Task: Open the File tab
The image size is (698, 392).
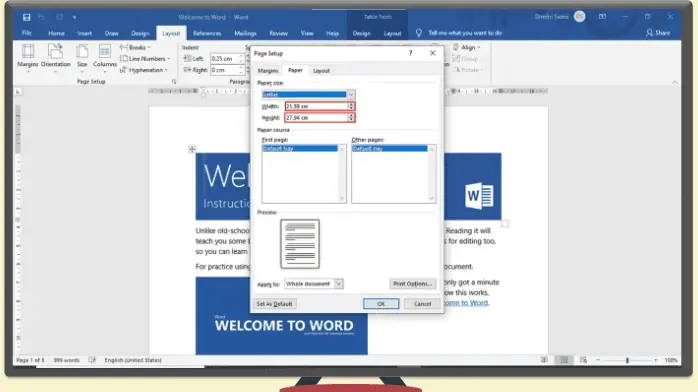Action: (x=27, y=33)
